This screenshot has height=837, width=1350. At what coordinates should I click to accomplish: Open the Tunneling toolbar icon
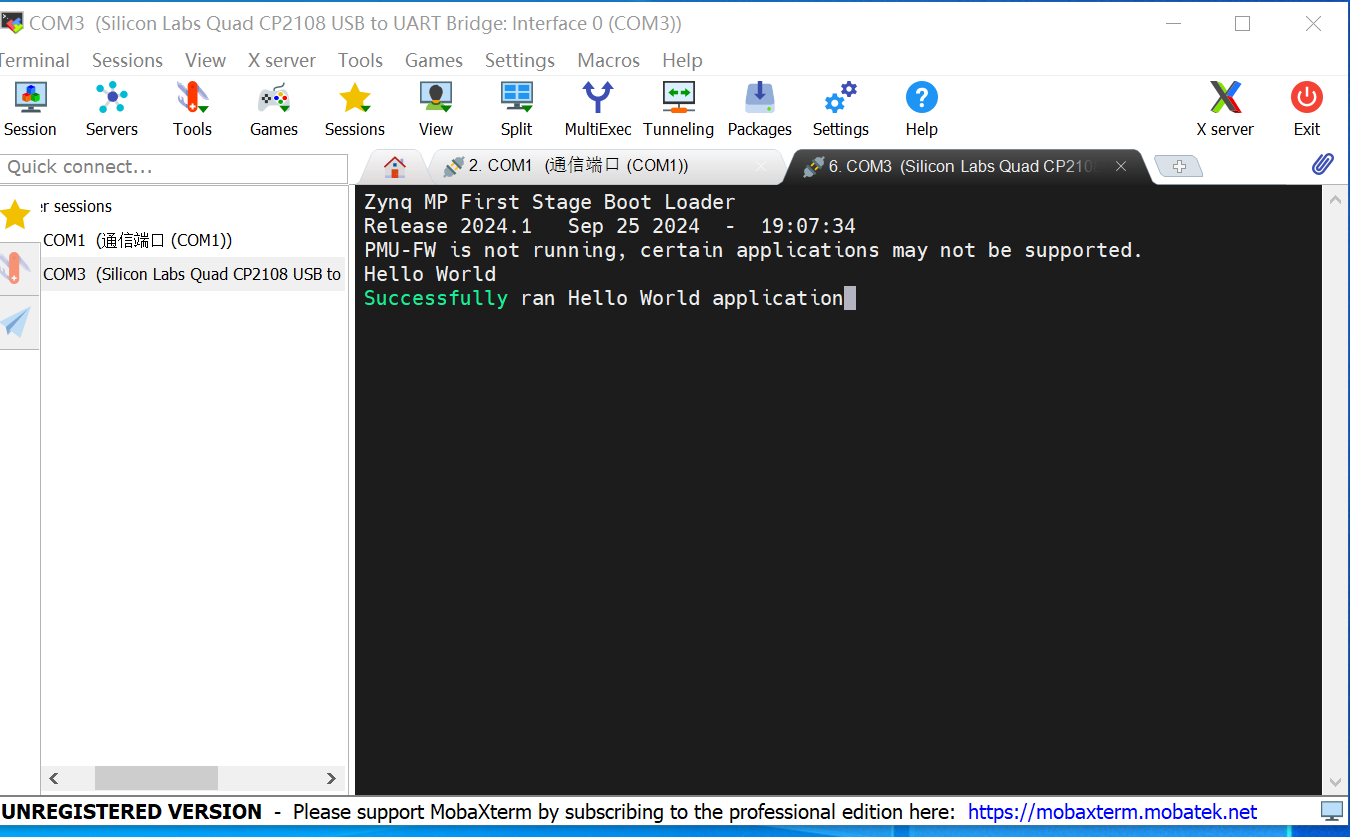click(679, 109)
